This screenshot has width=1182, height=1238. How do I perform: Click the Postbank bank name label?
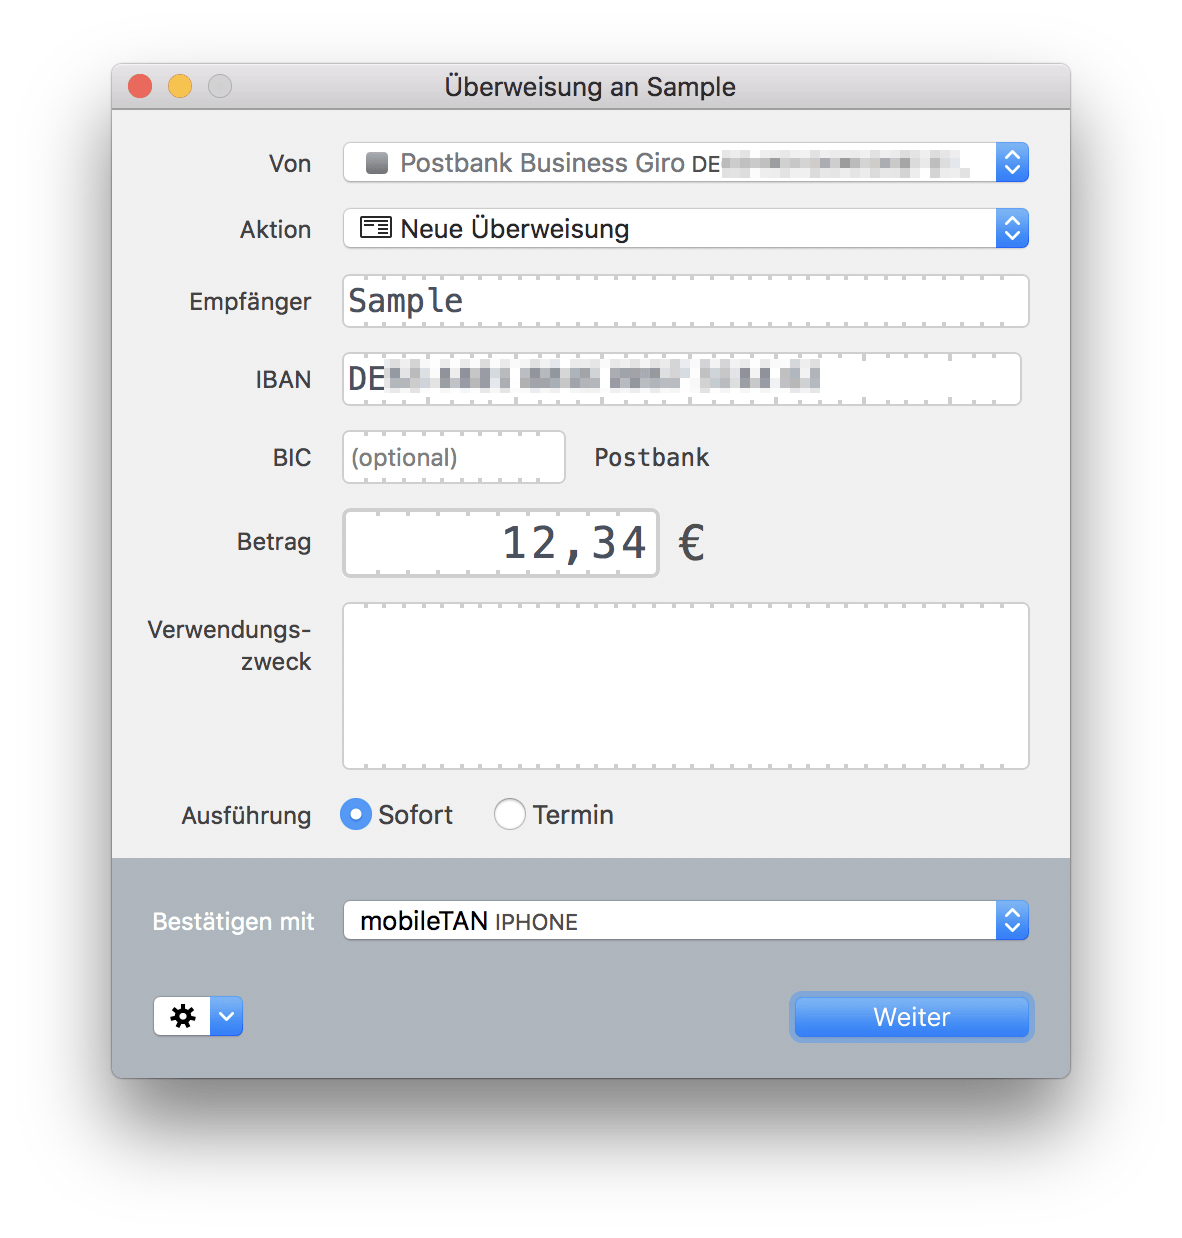coord(651,457)
